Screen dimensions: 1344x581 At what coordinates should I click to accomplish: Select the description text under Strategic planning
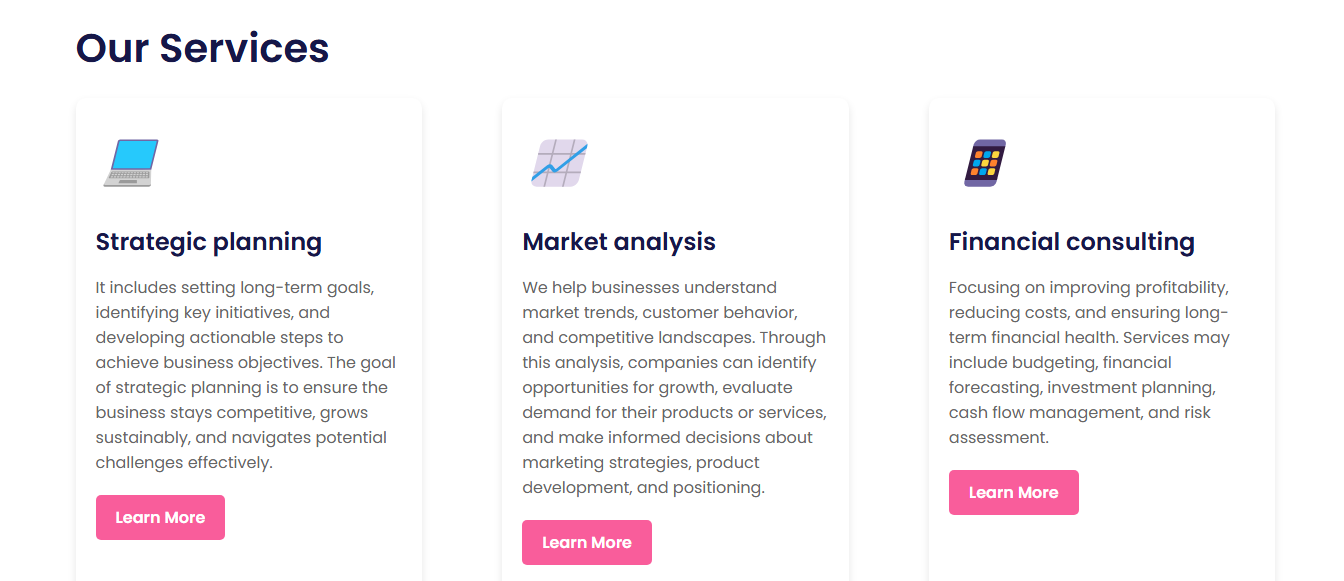pyautogui.click(x=245, y=375)
